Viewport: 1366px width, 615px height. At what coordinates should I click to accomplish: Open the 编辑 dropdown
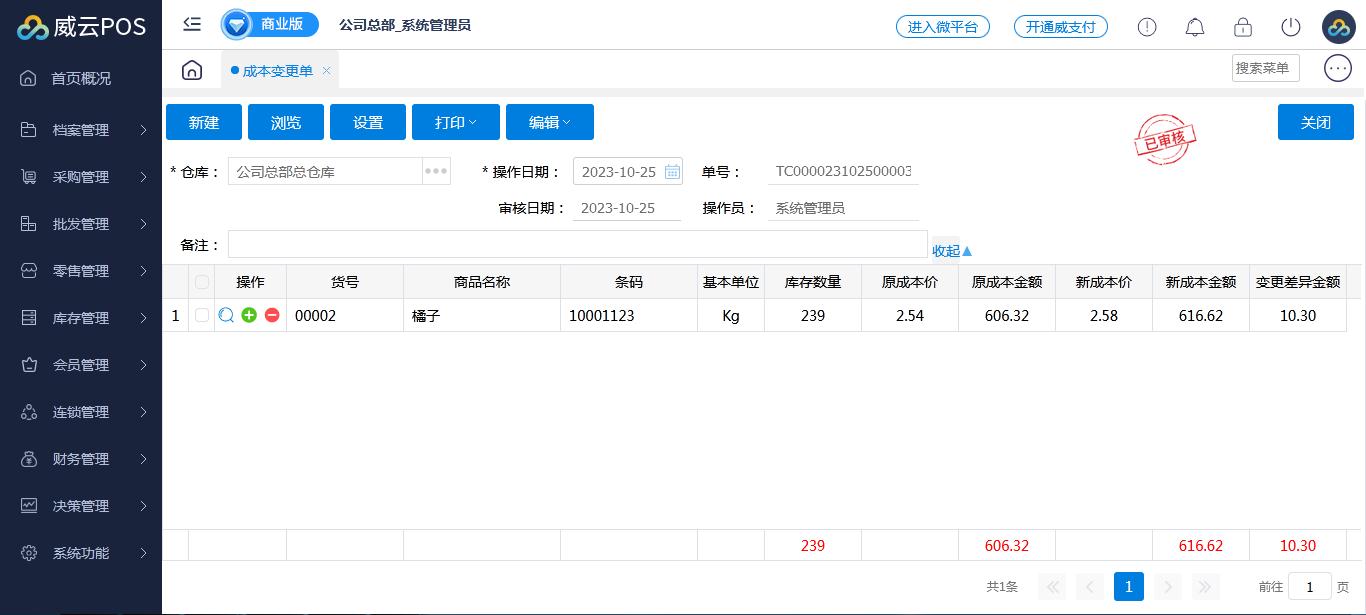pos(549,122)
